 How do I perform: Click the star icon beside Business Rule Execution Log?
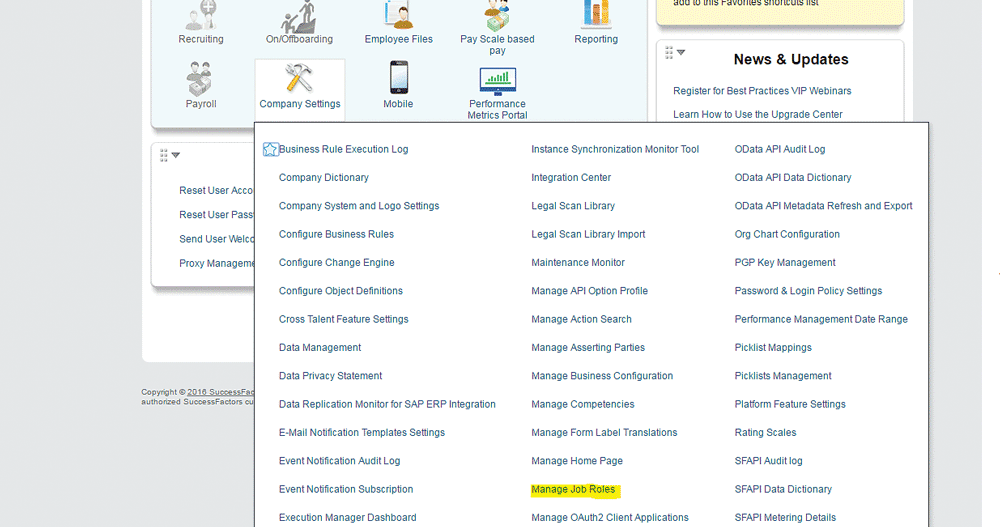270,149
